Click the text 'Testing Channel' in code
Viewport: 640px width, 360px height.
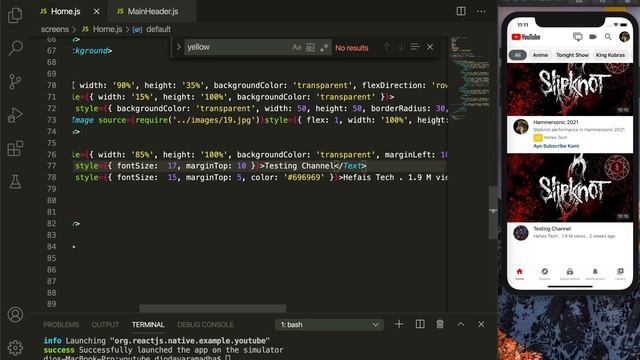point(299,166)
